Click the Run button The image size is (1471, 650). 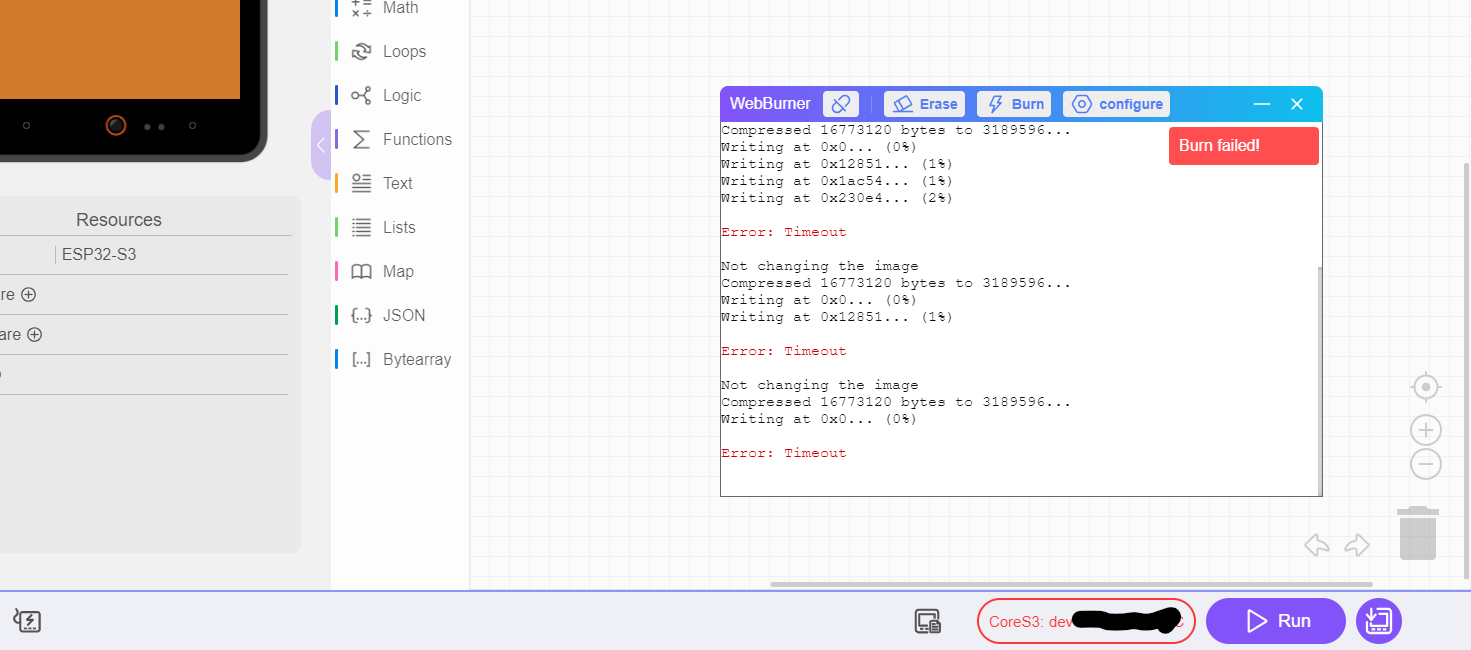[1276, 621]
